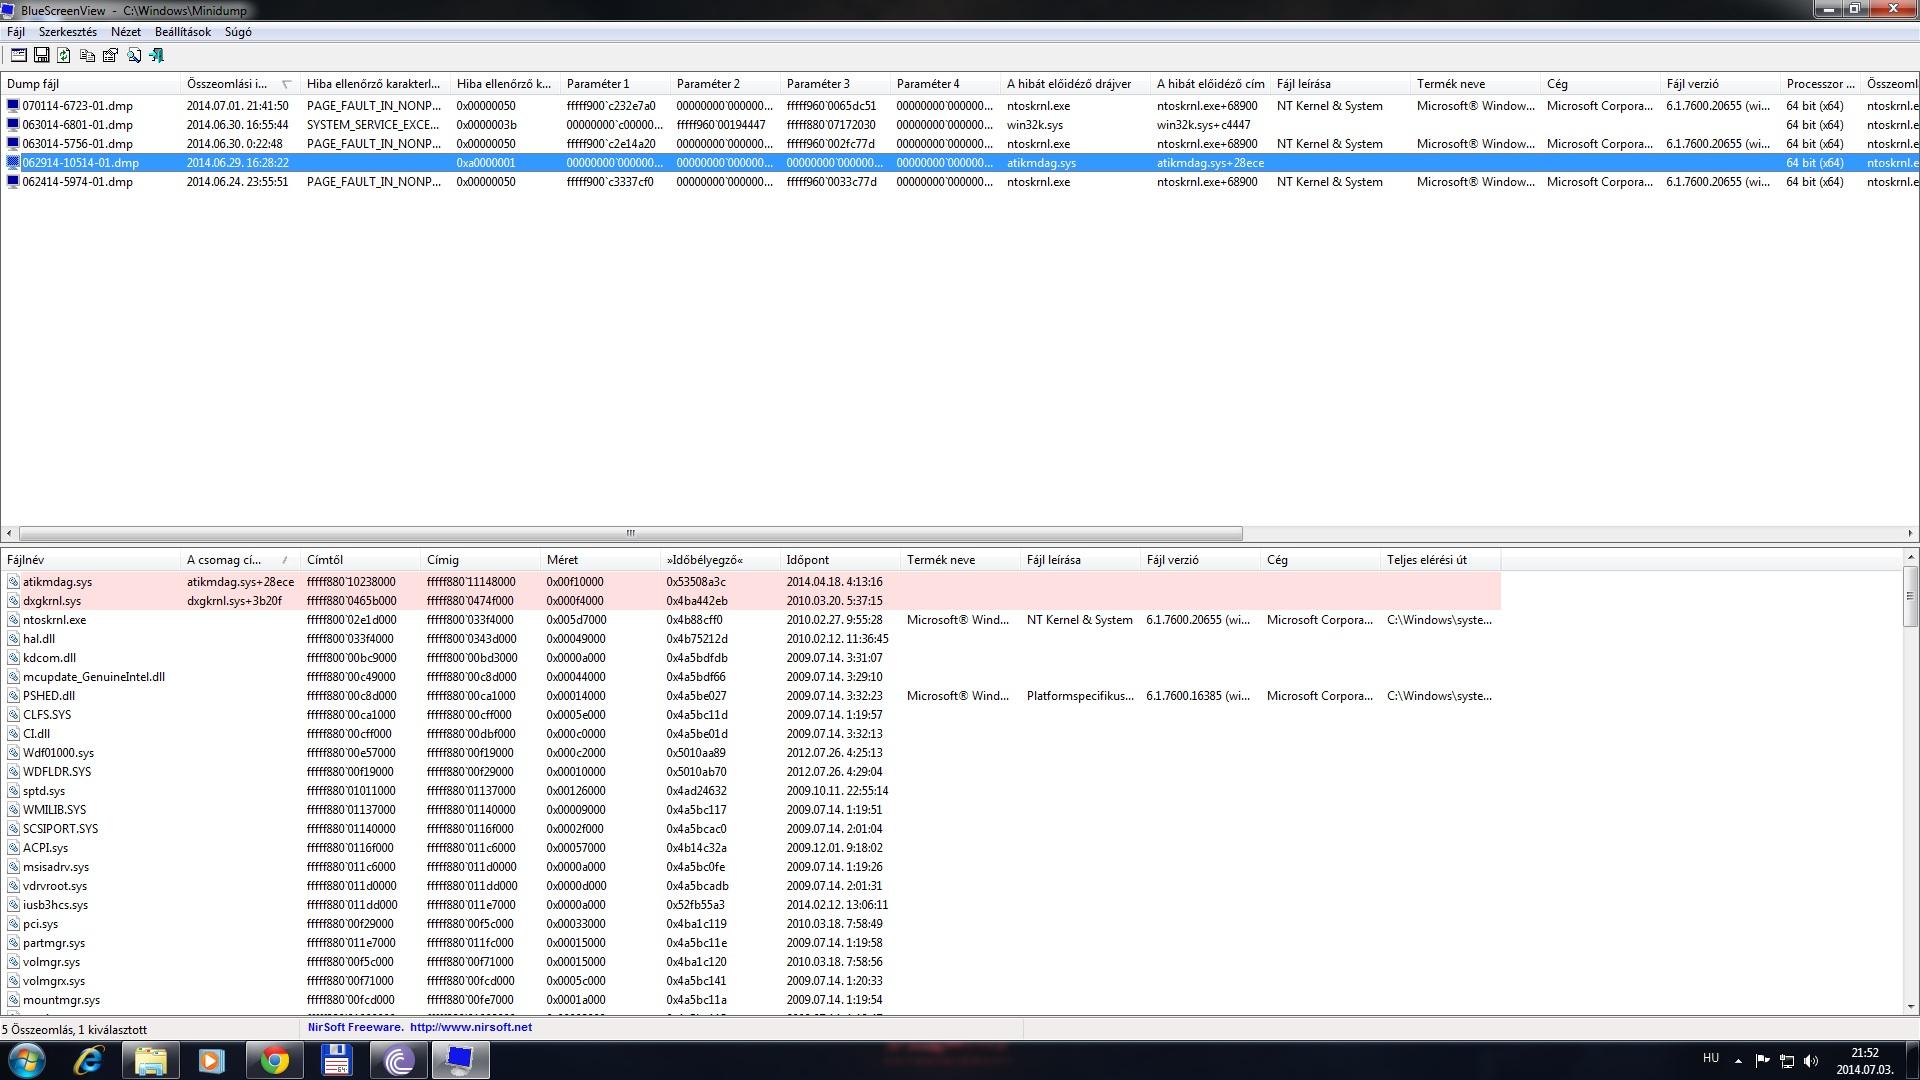
Task: Sort by Összeomlási idő column header
Action: (227, 84)
